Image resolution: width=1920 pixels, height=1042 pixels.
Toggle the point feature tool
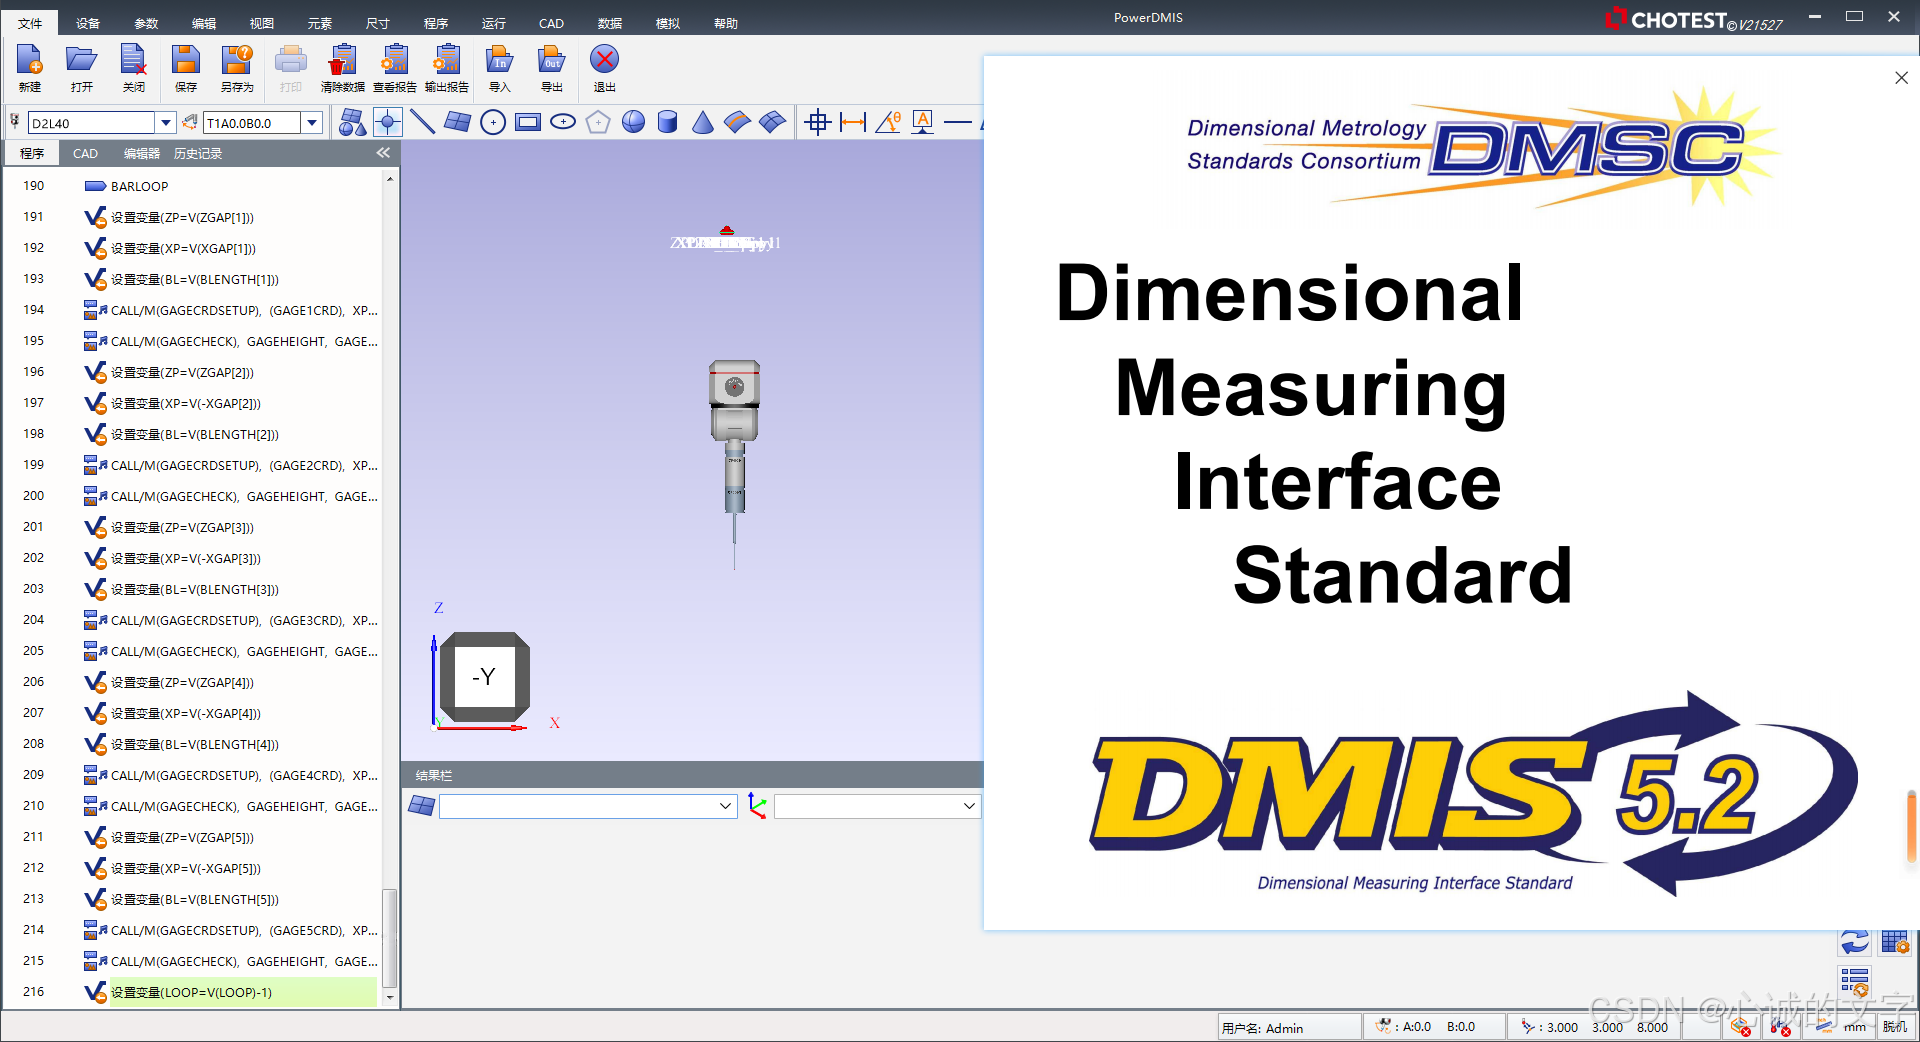pyautogui.click(x=388, y=122)
